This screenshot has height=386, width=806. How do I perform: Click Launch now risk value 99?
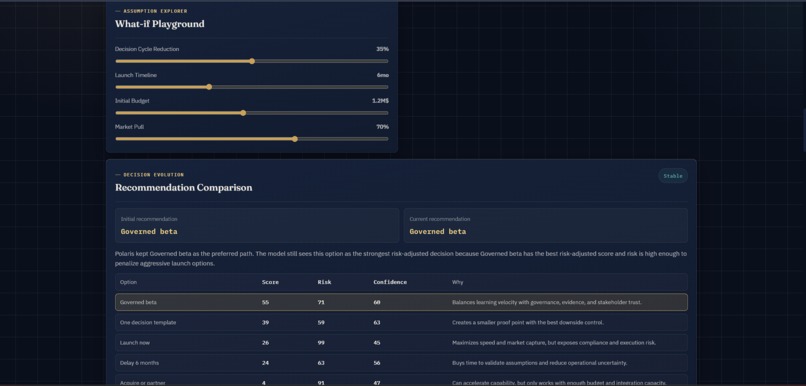point(321,343)
